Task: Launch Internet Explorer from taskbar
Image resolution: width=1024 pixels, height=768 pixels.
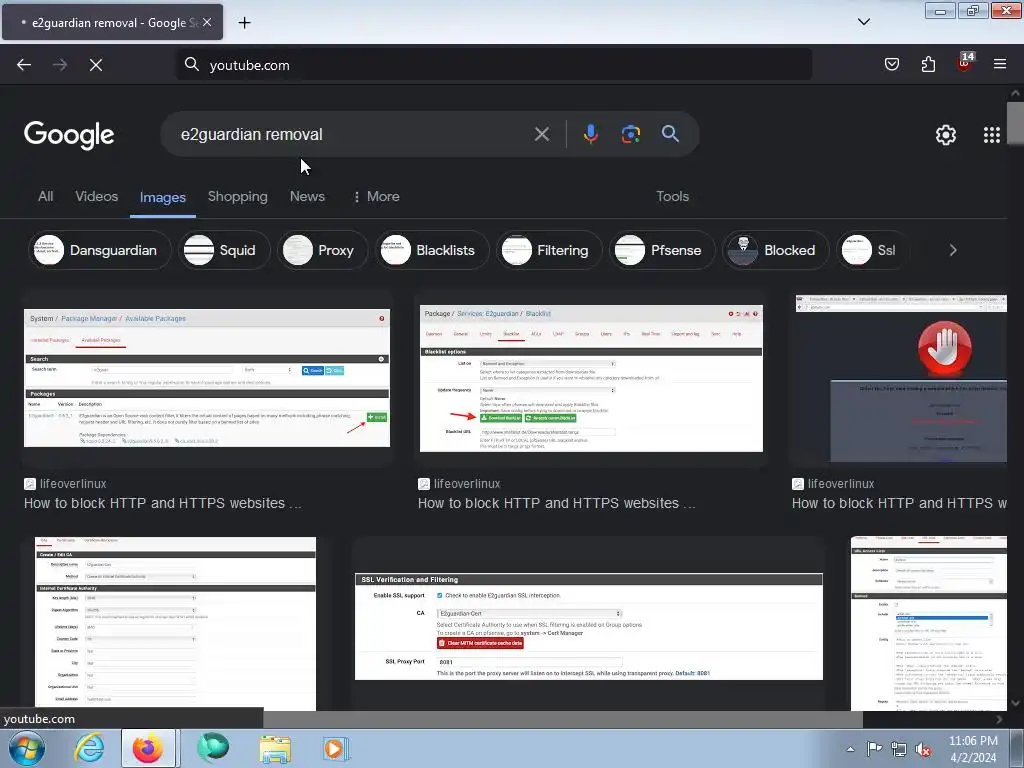Action: (89, 748)
